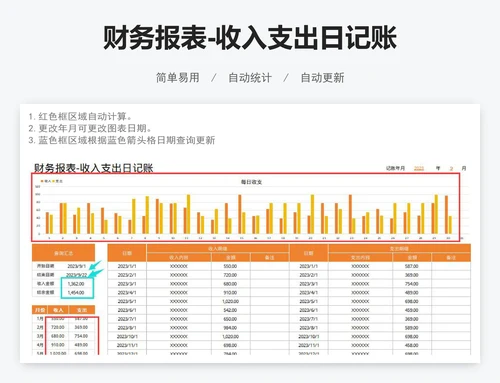Select income amount 650.00

[230, 319]
